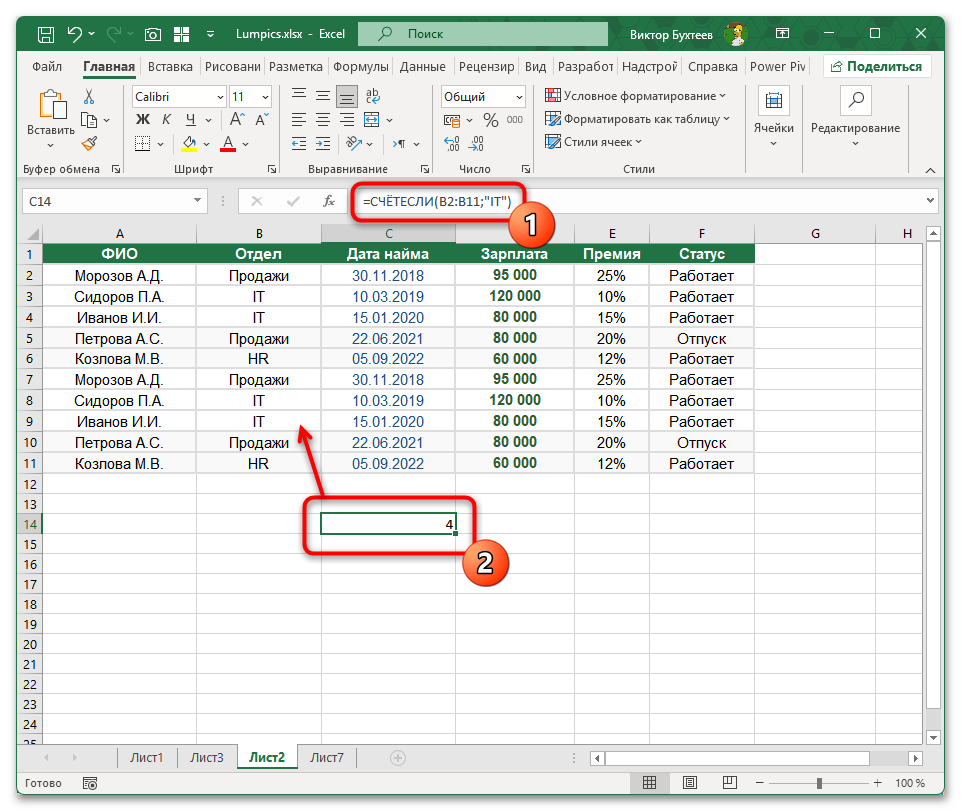Image resolution: width=961 pixels, height=811 pixels.
Task: Switch to the Данные tab
Action: (422, 66)
